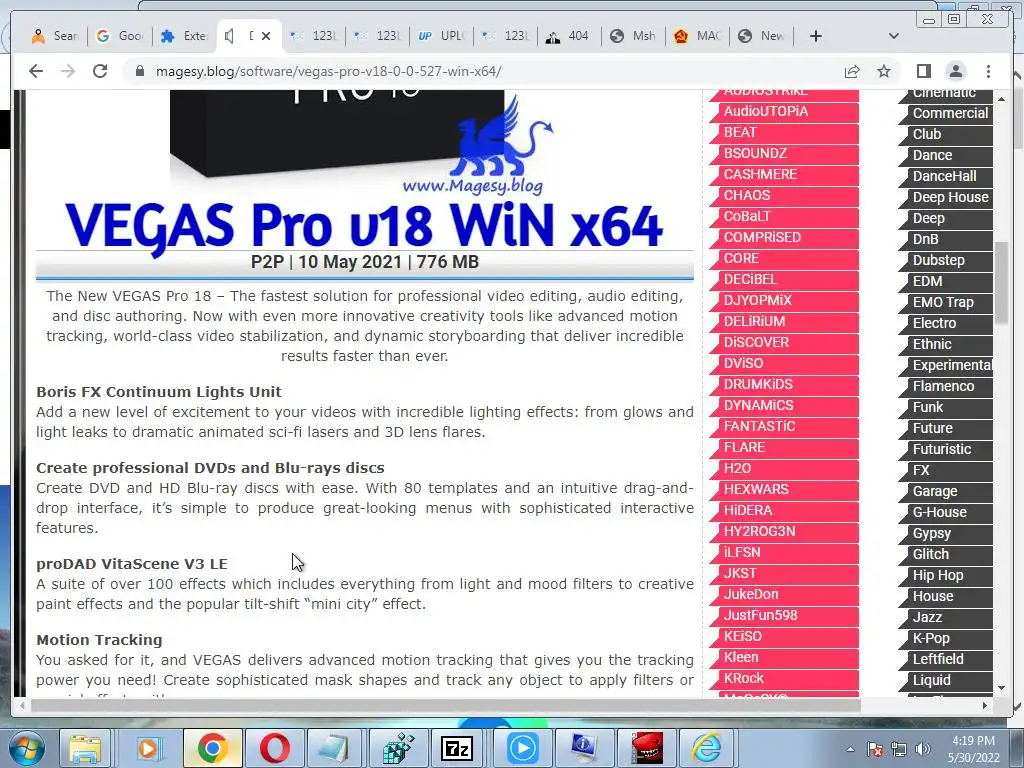Viewport: 1024px width, 768px height.
Task: Click the page's horizontal scrollbar thumb
Action: [445, 705]
